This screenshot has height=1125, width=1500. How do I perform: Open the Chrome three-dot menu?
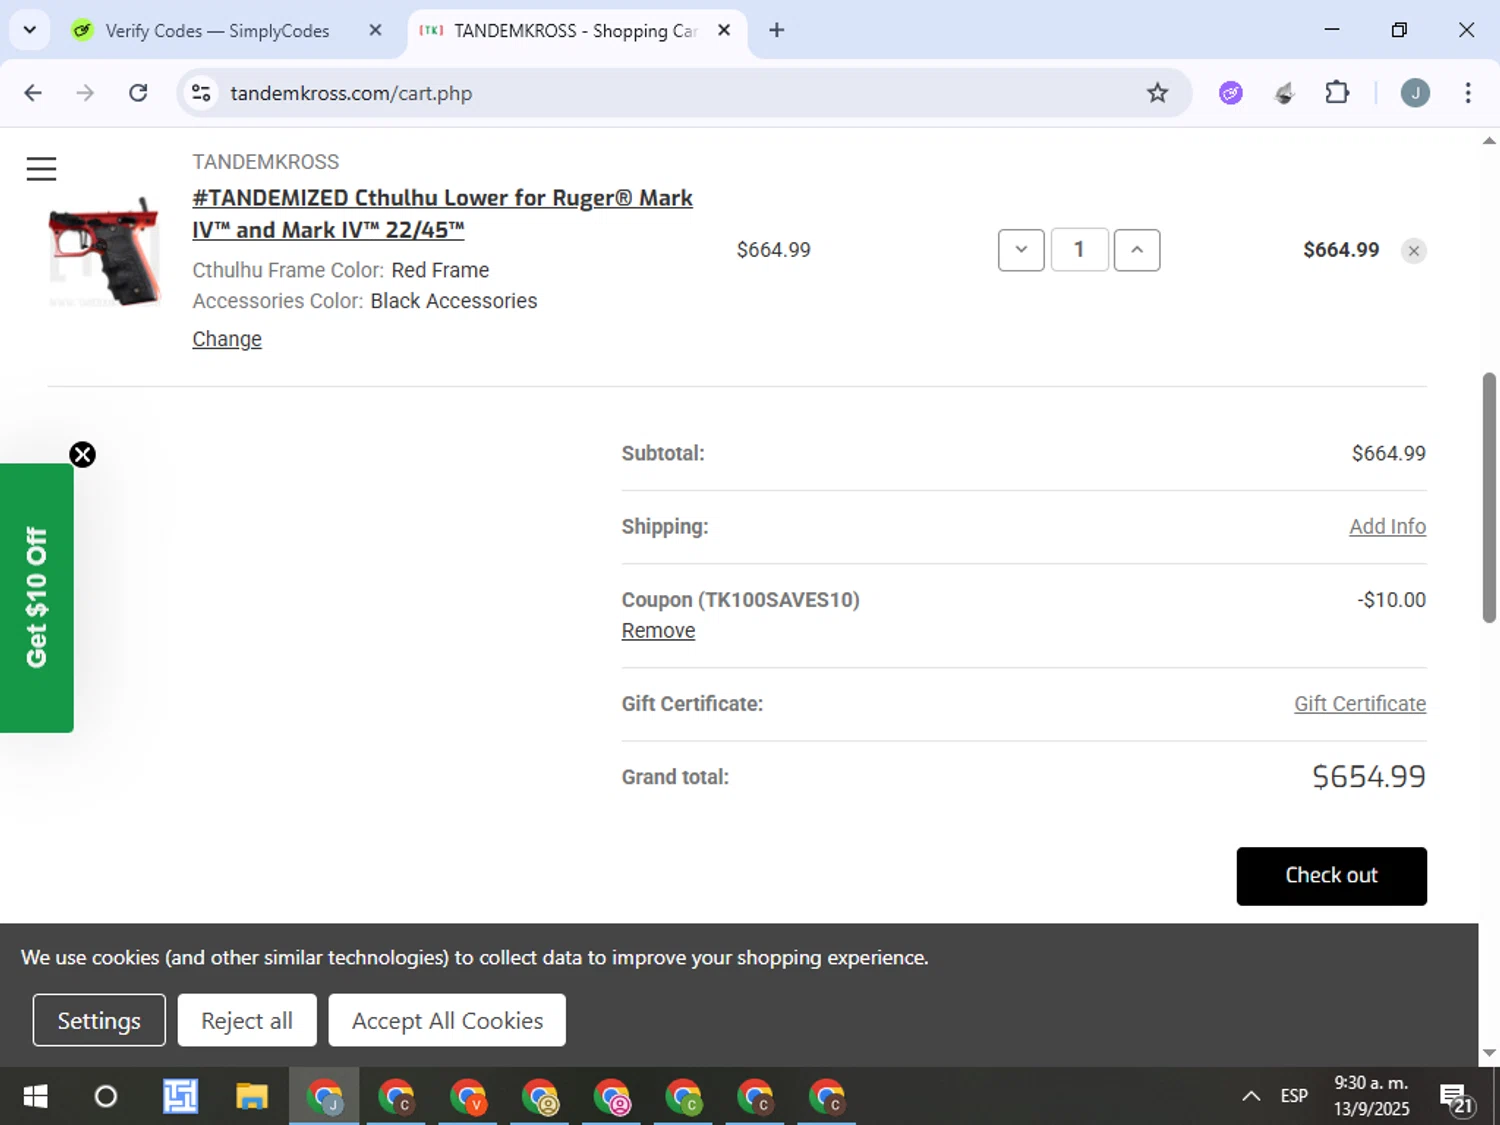coord(1468,93)
